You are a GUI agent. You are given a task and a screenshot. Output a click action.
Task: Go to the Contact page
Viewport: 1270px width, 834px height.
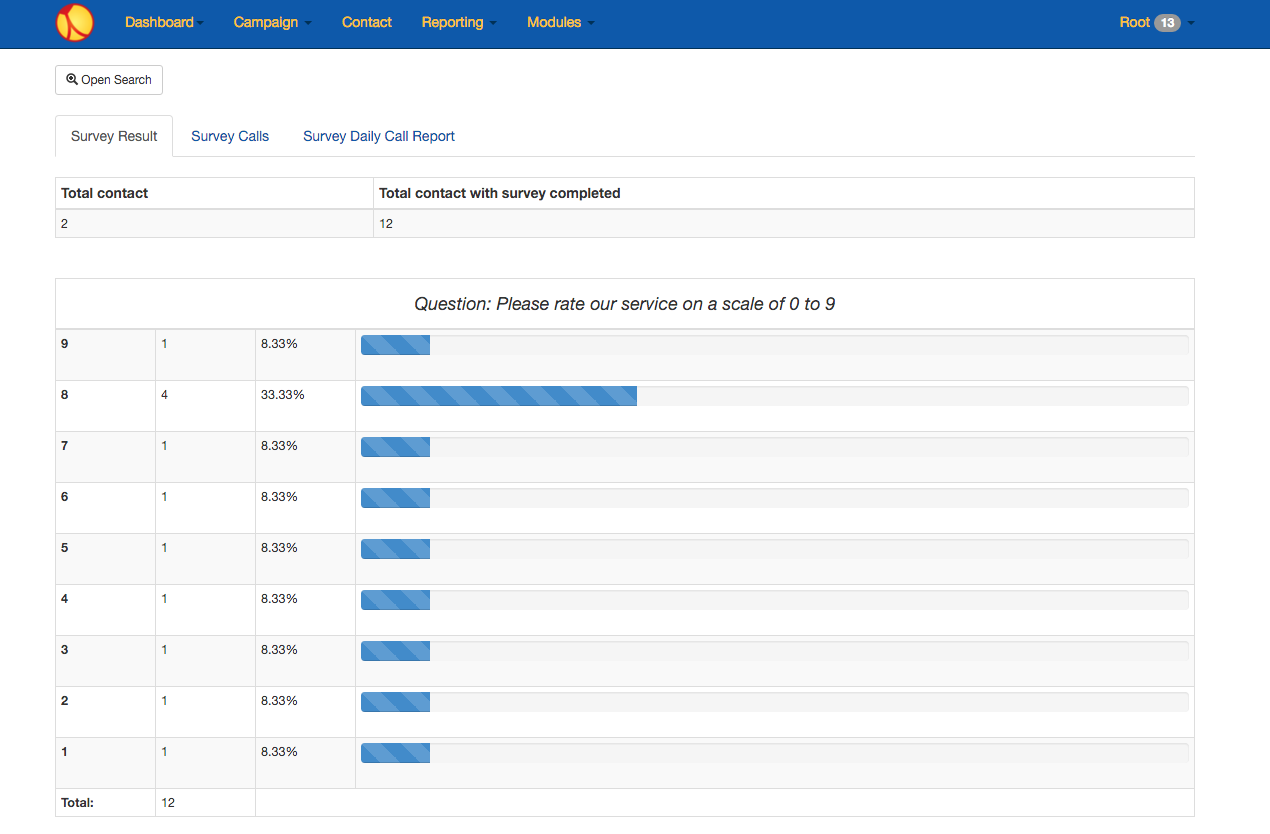(367, 22)
